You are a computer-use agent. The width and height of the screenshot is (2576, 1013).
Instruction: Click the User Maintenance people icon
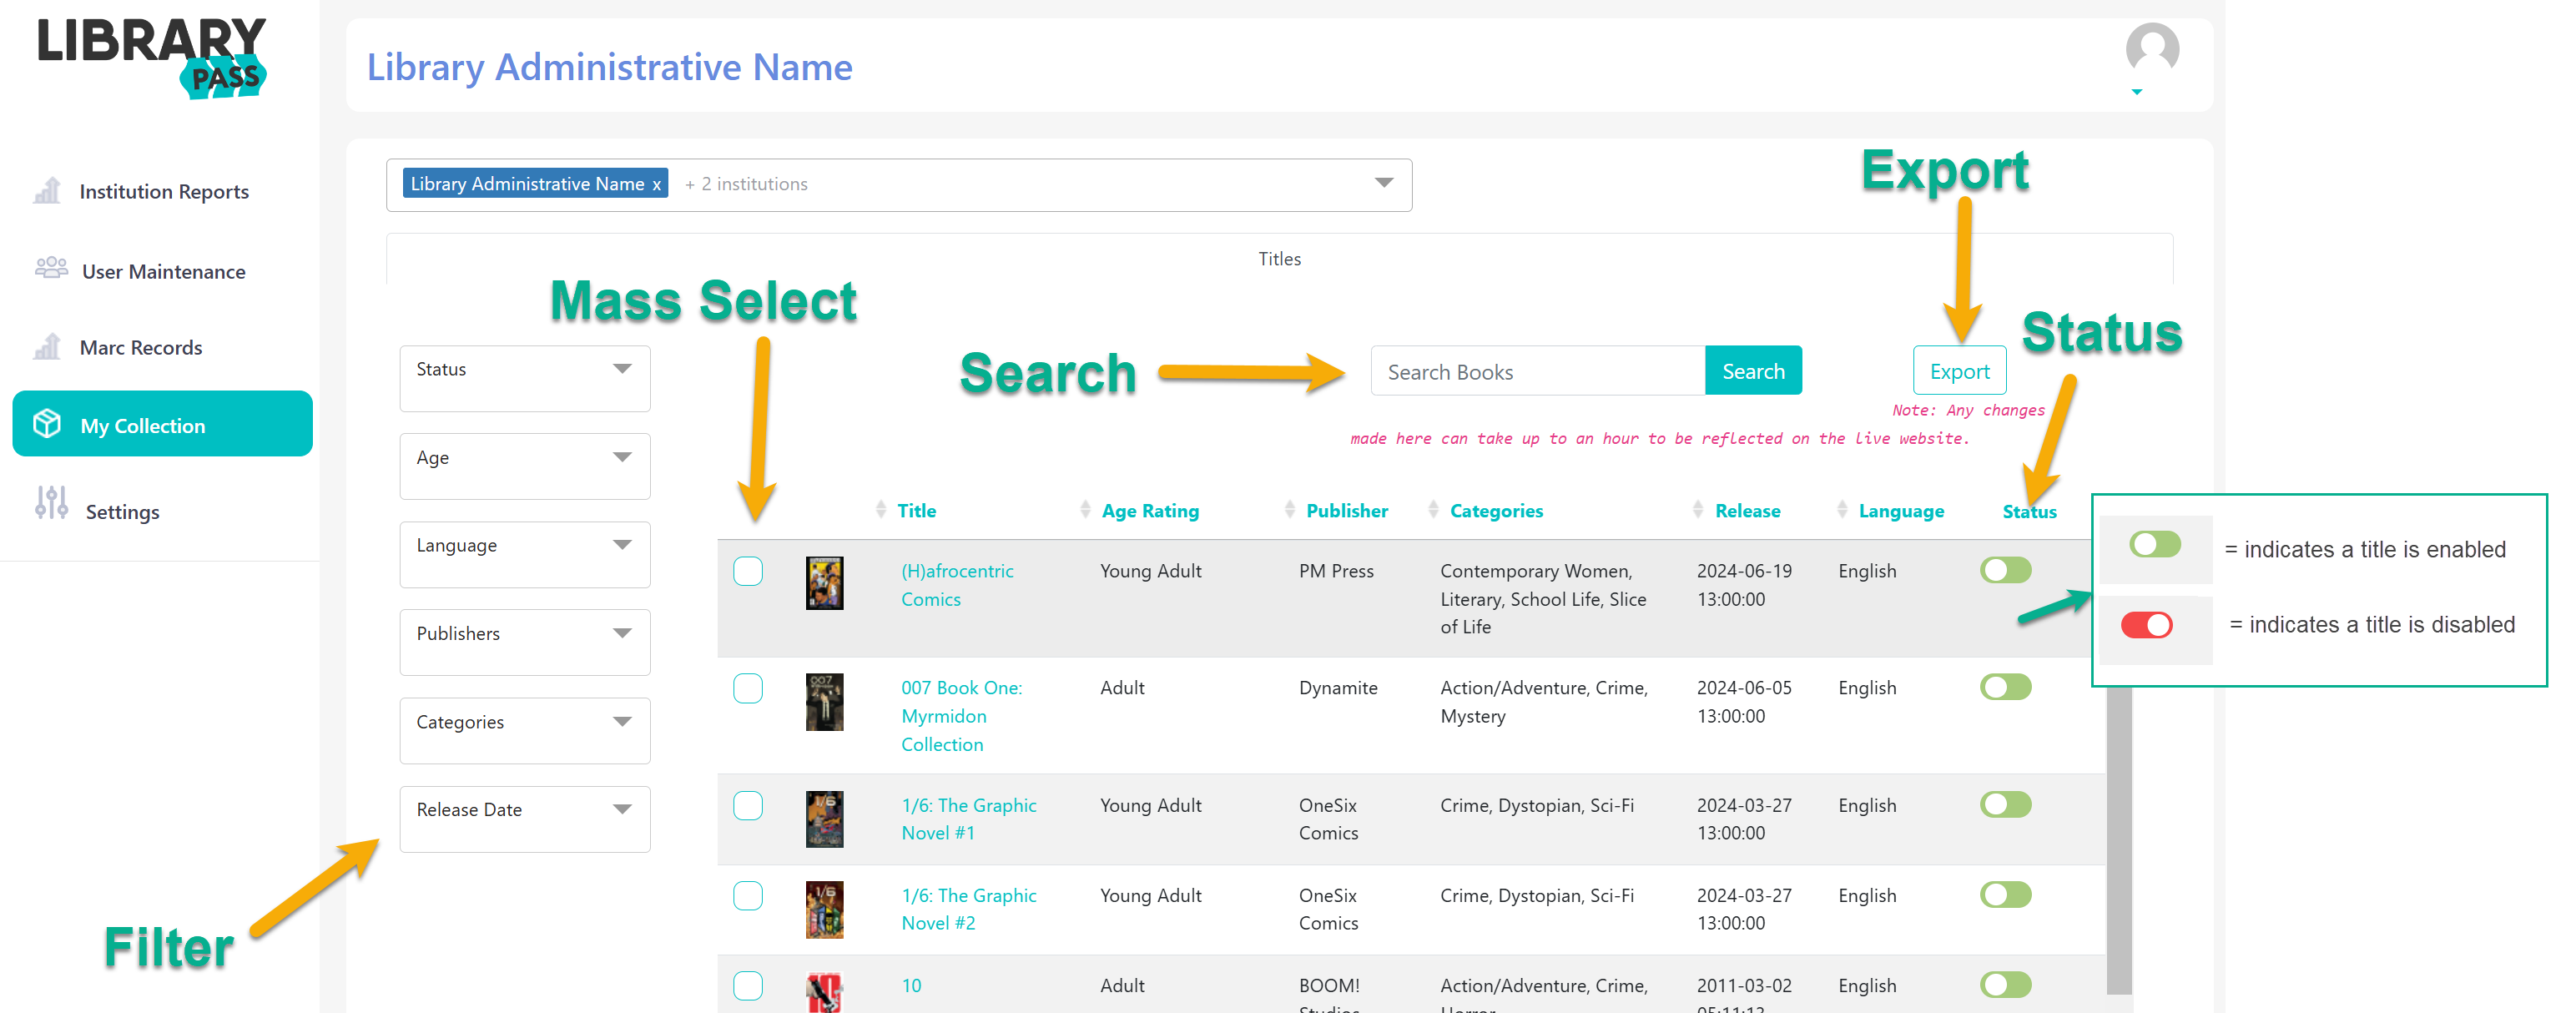[x=51, y=268]
